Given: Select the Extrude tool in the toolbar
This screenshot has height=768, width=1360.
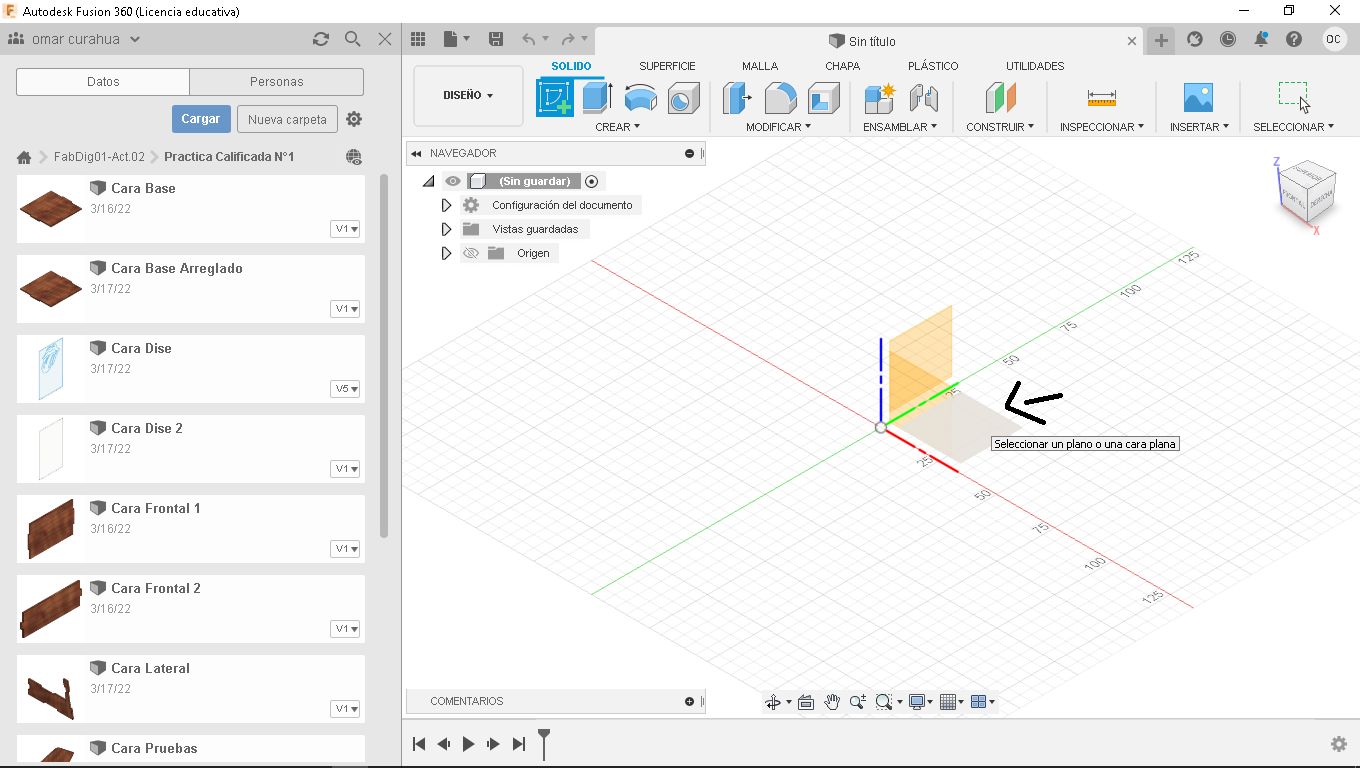Looking at the screenshot, I should [x=597, y=98].
